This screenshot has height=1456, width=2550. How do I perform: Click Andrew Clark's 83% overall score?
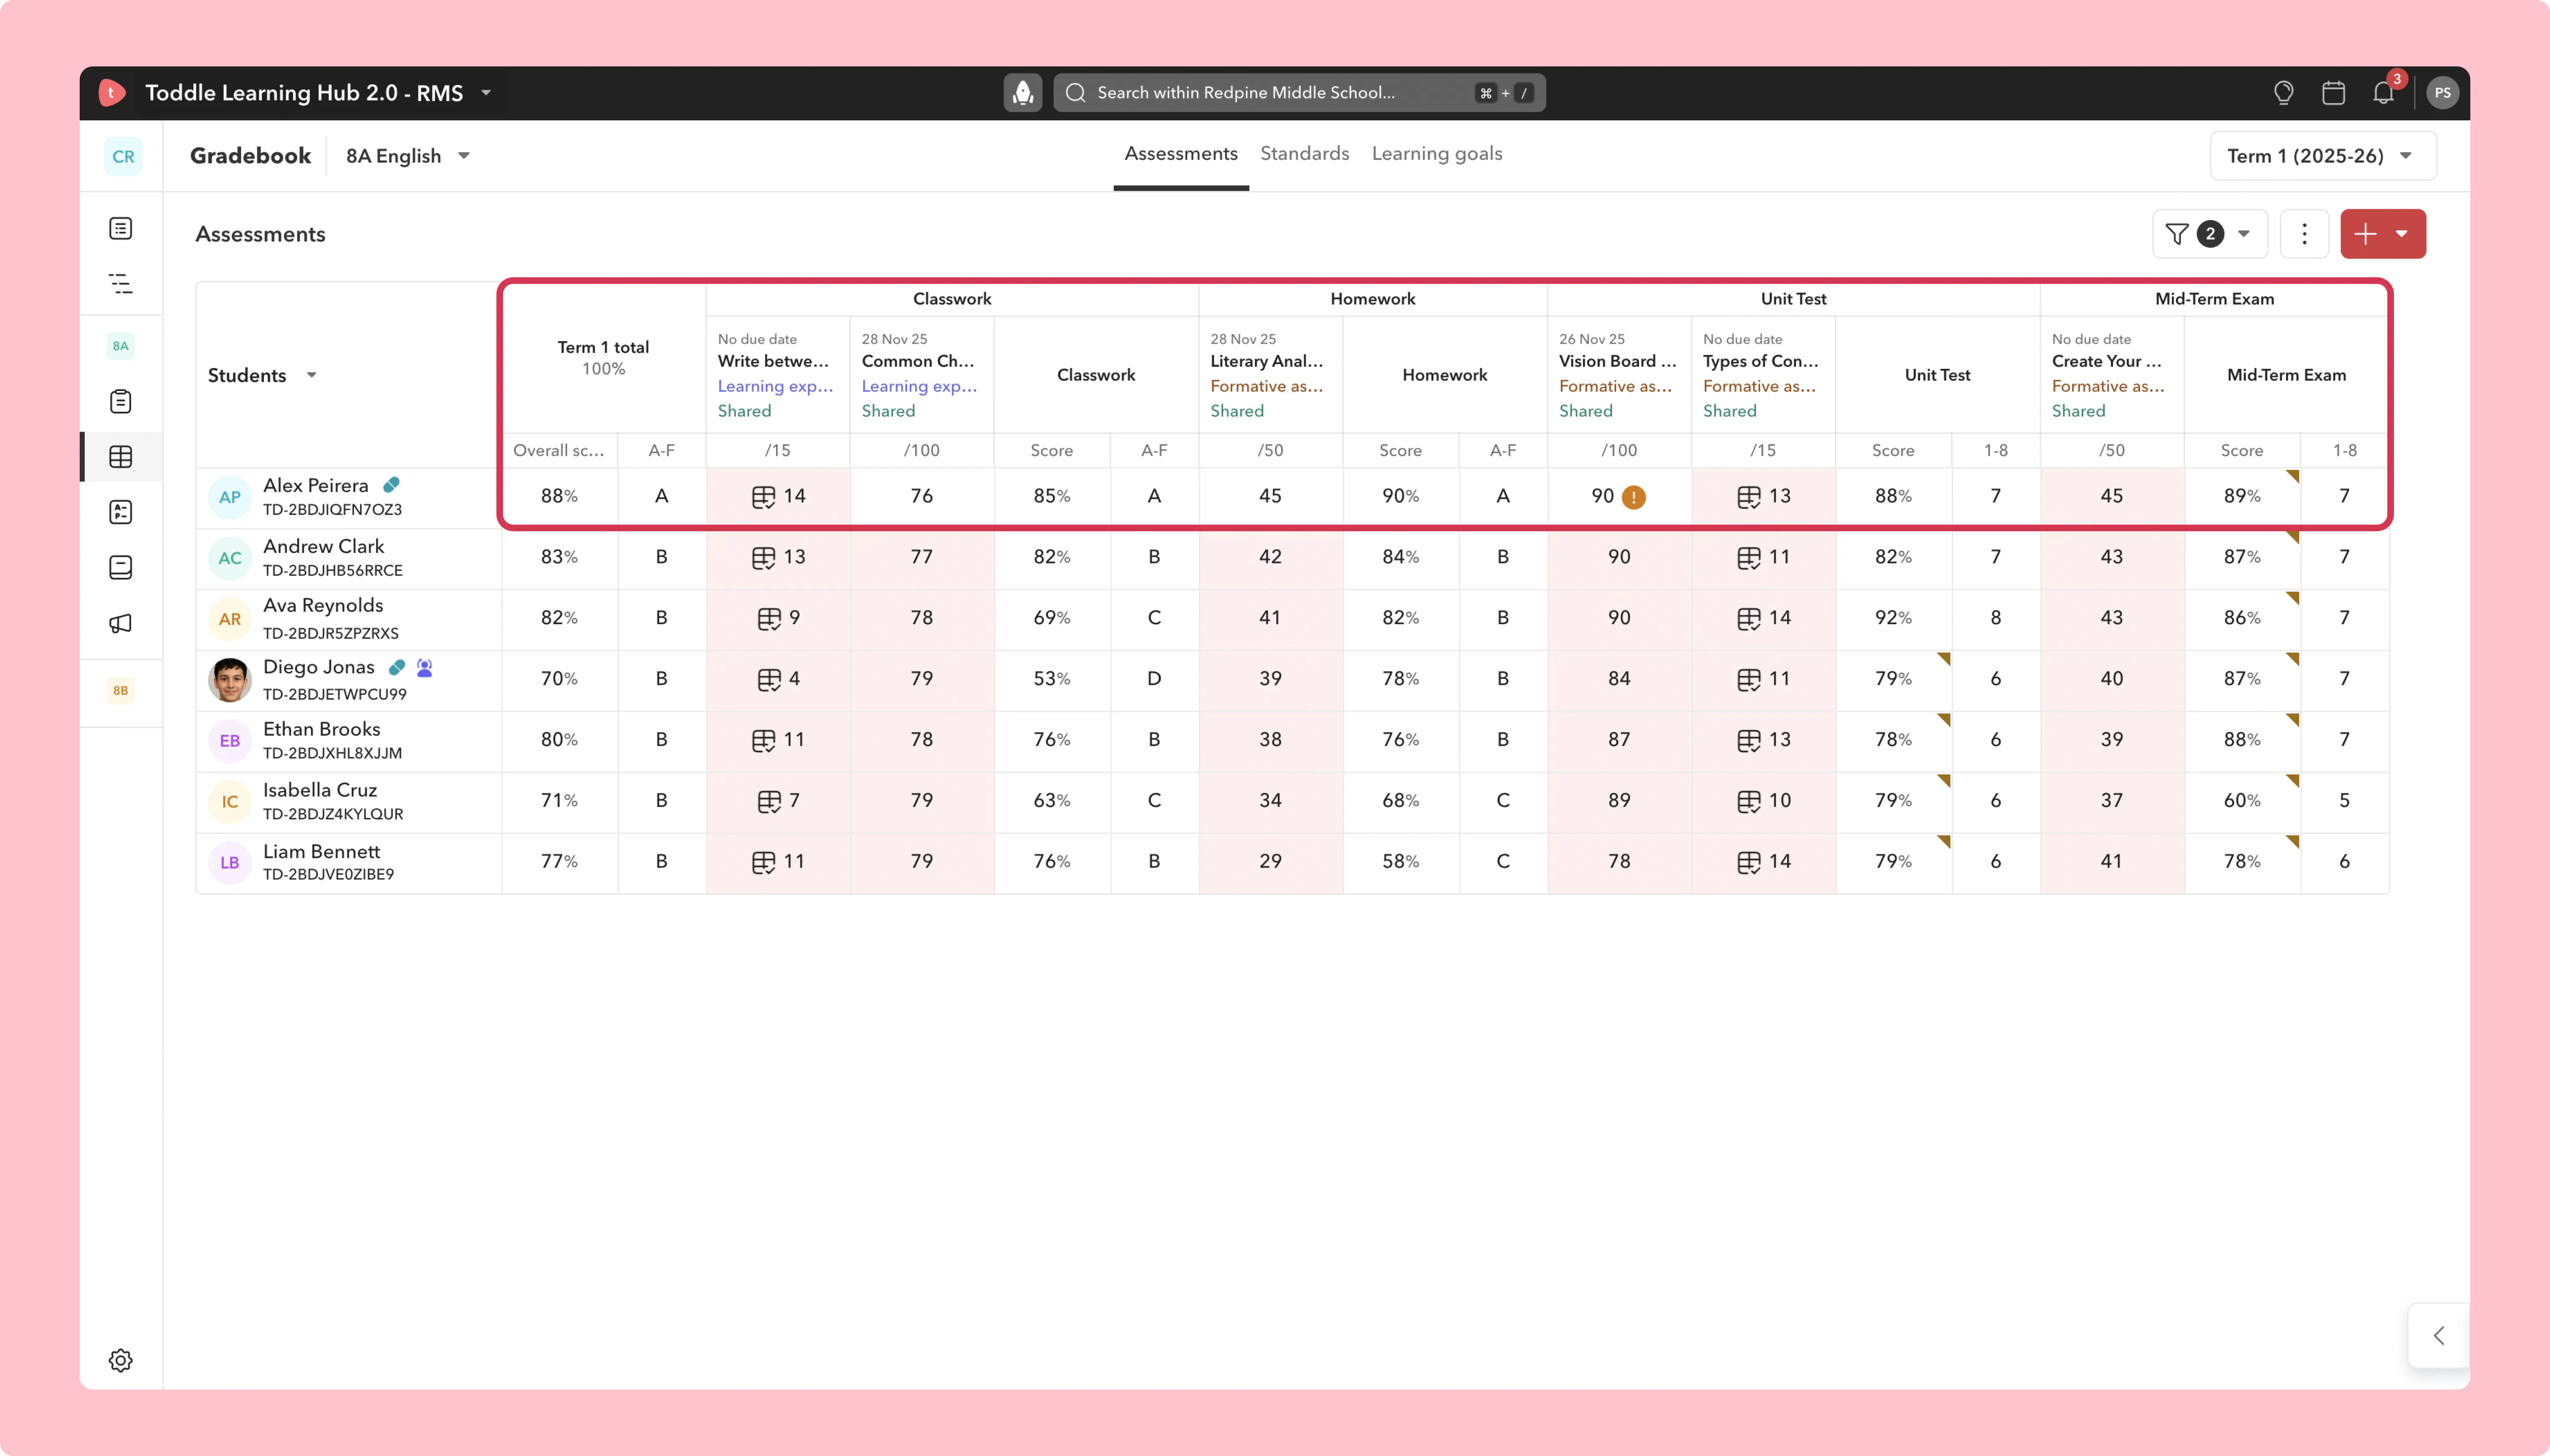tap(560, 558)
